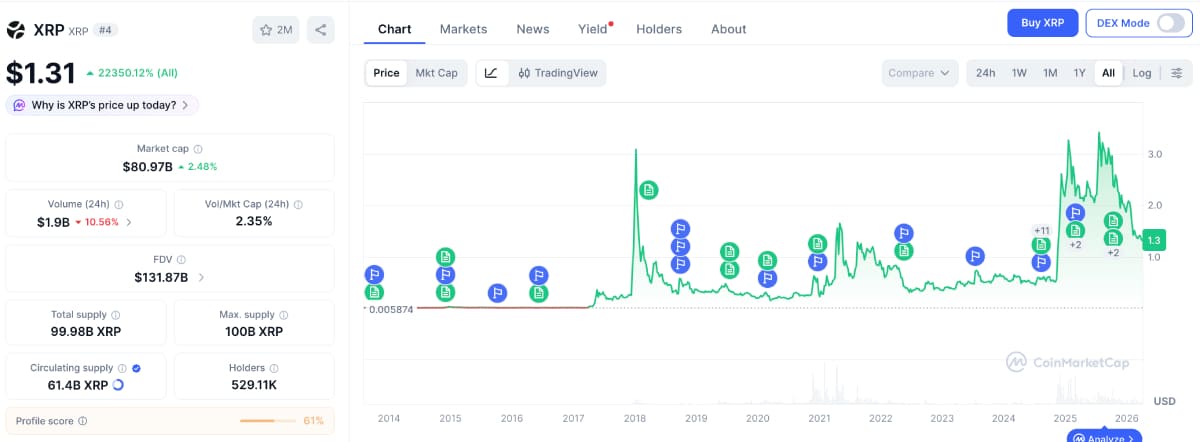The width and height of the screenshot is (1200, 442).
Task: Expand Volume (24h) details chevron
Action: click(128, 222)
